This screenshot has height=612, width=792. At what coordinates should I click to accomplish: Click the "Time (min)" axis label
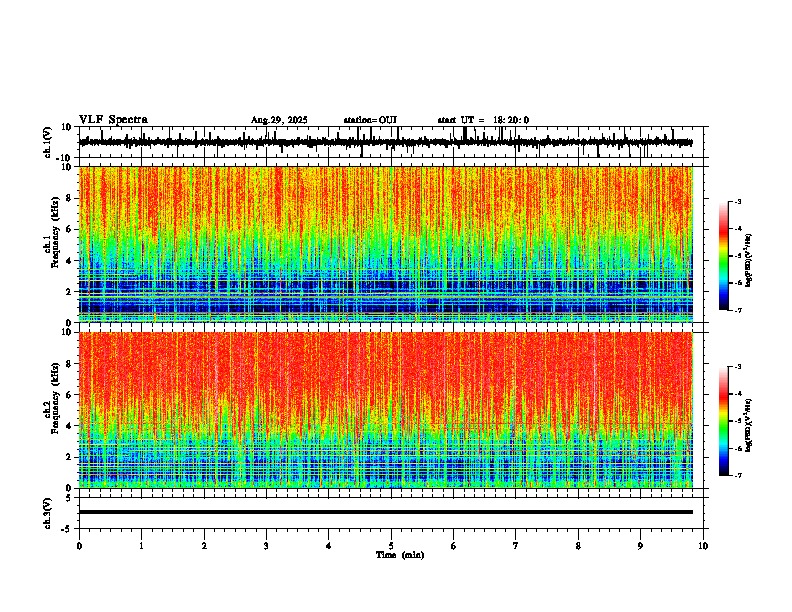click(x=400, y=555)
